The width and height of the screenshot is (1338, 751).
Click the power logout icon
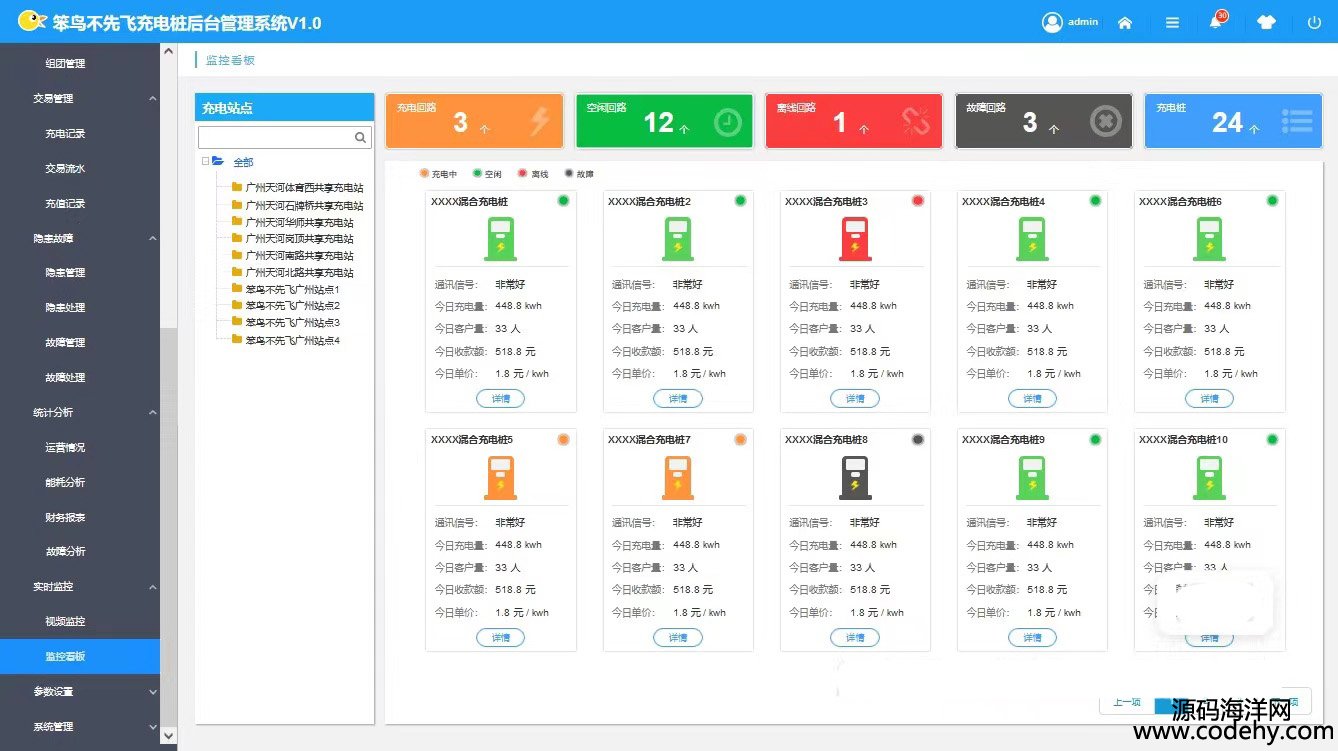pos(1314,23)
